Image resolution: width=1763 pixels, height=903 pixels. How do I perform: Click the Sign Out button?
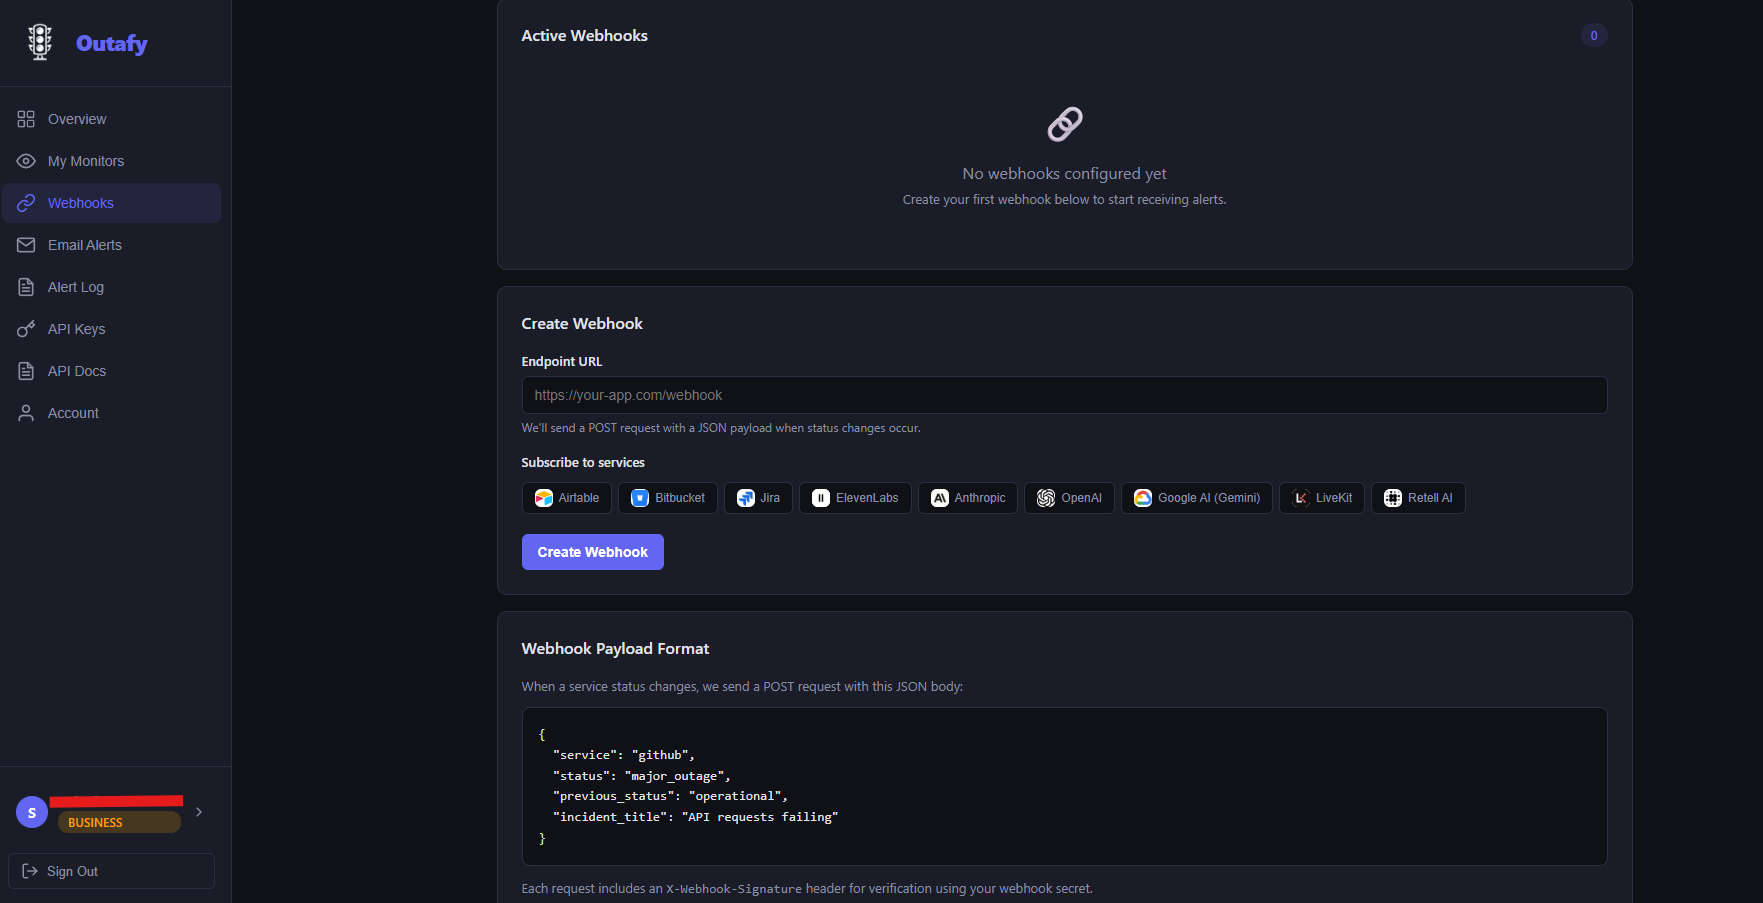point(111,871)
